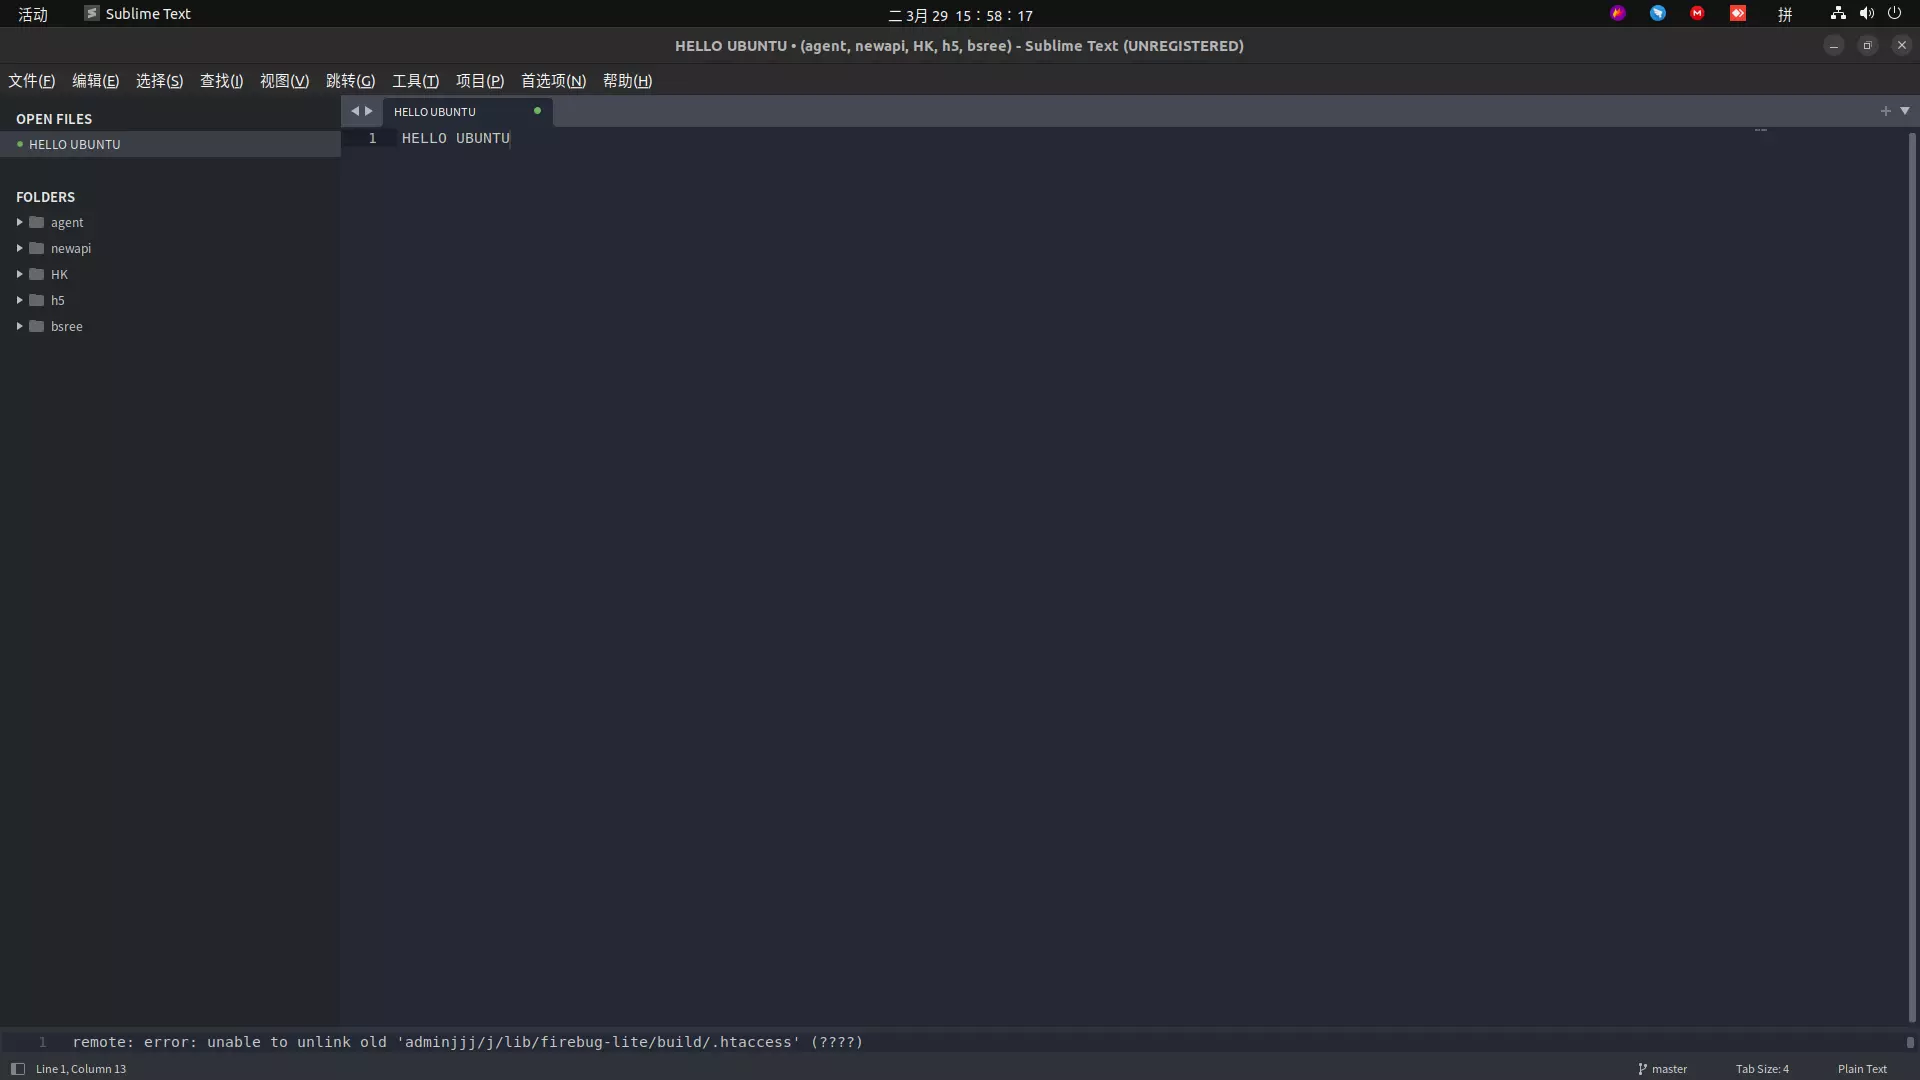The image size is (1920, 1080).
Task: Click the power menu icon
Action: [x=1894, y=13]
